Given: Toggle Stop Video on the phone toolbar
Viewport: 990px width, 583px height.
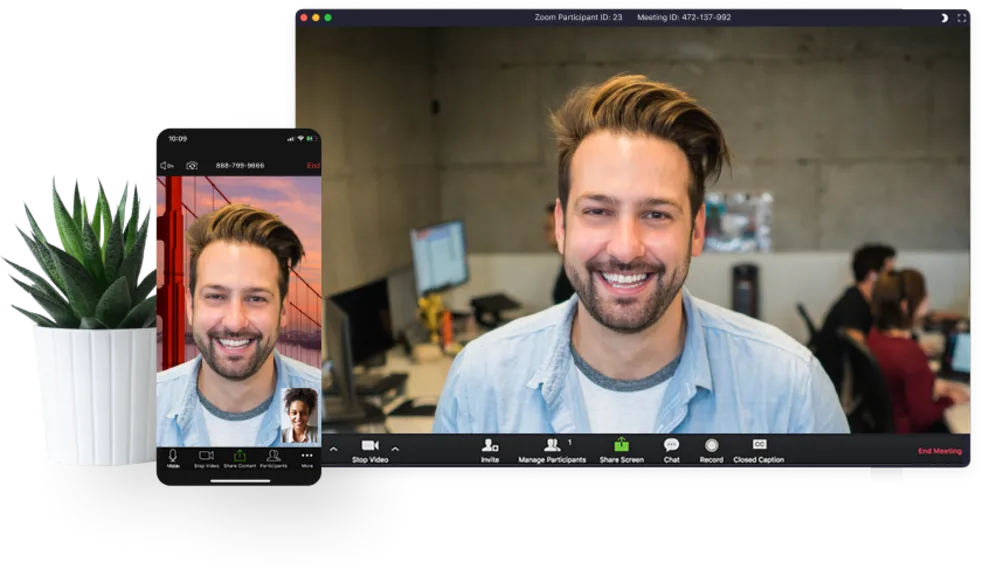Looking at the screenshot, I should [206, 457].
